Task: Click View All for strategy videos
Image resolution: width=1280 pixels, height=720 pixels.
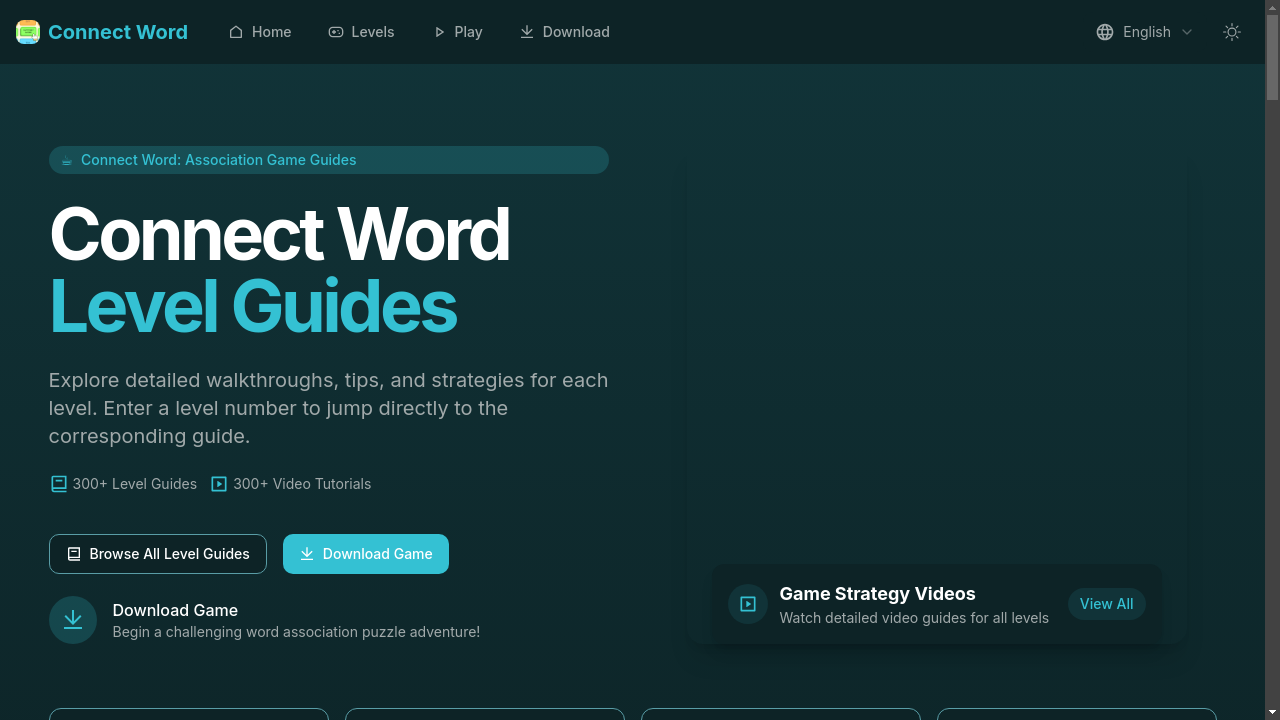Action: pos(1107,604)
